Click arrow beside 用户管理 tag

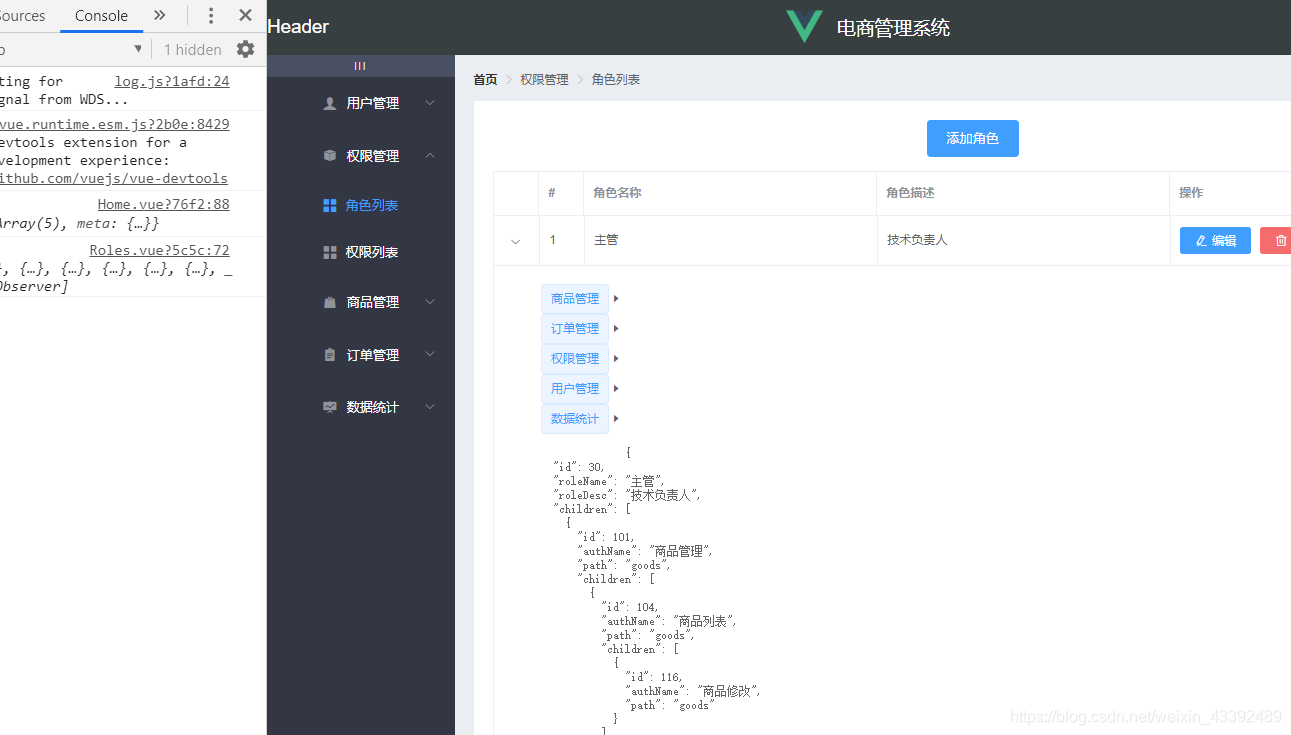pos(616,388)
